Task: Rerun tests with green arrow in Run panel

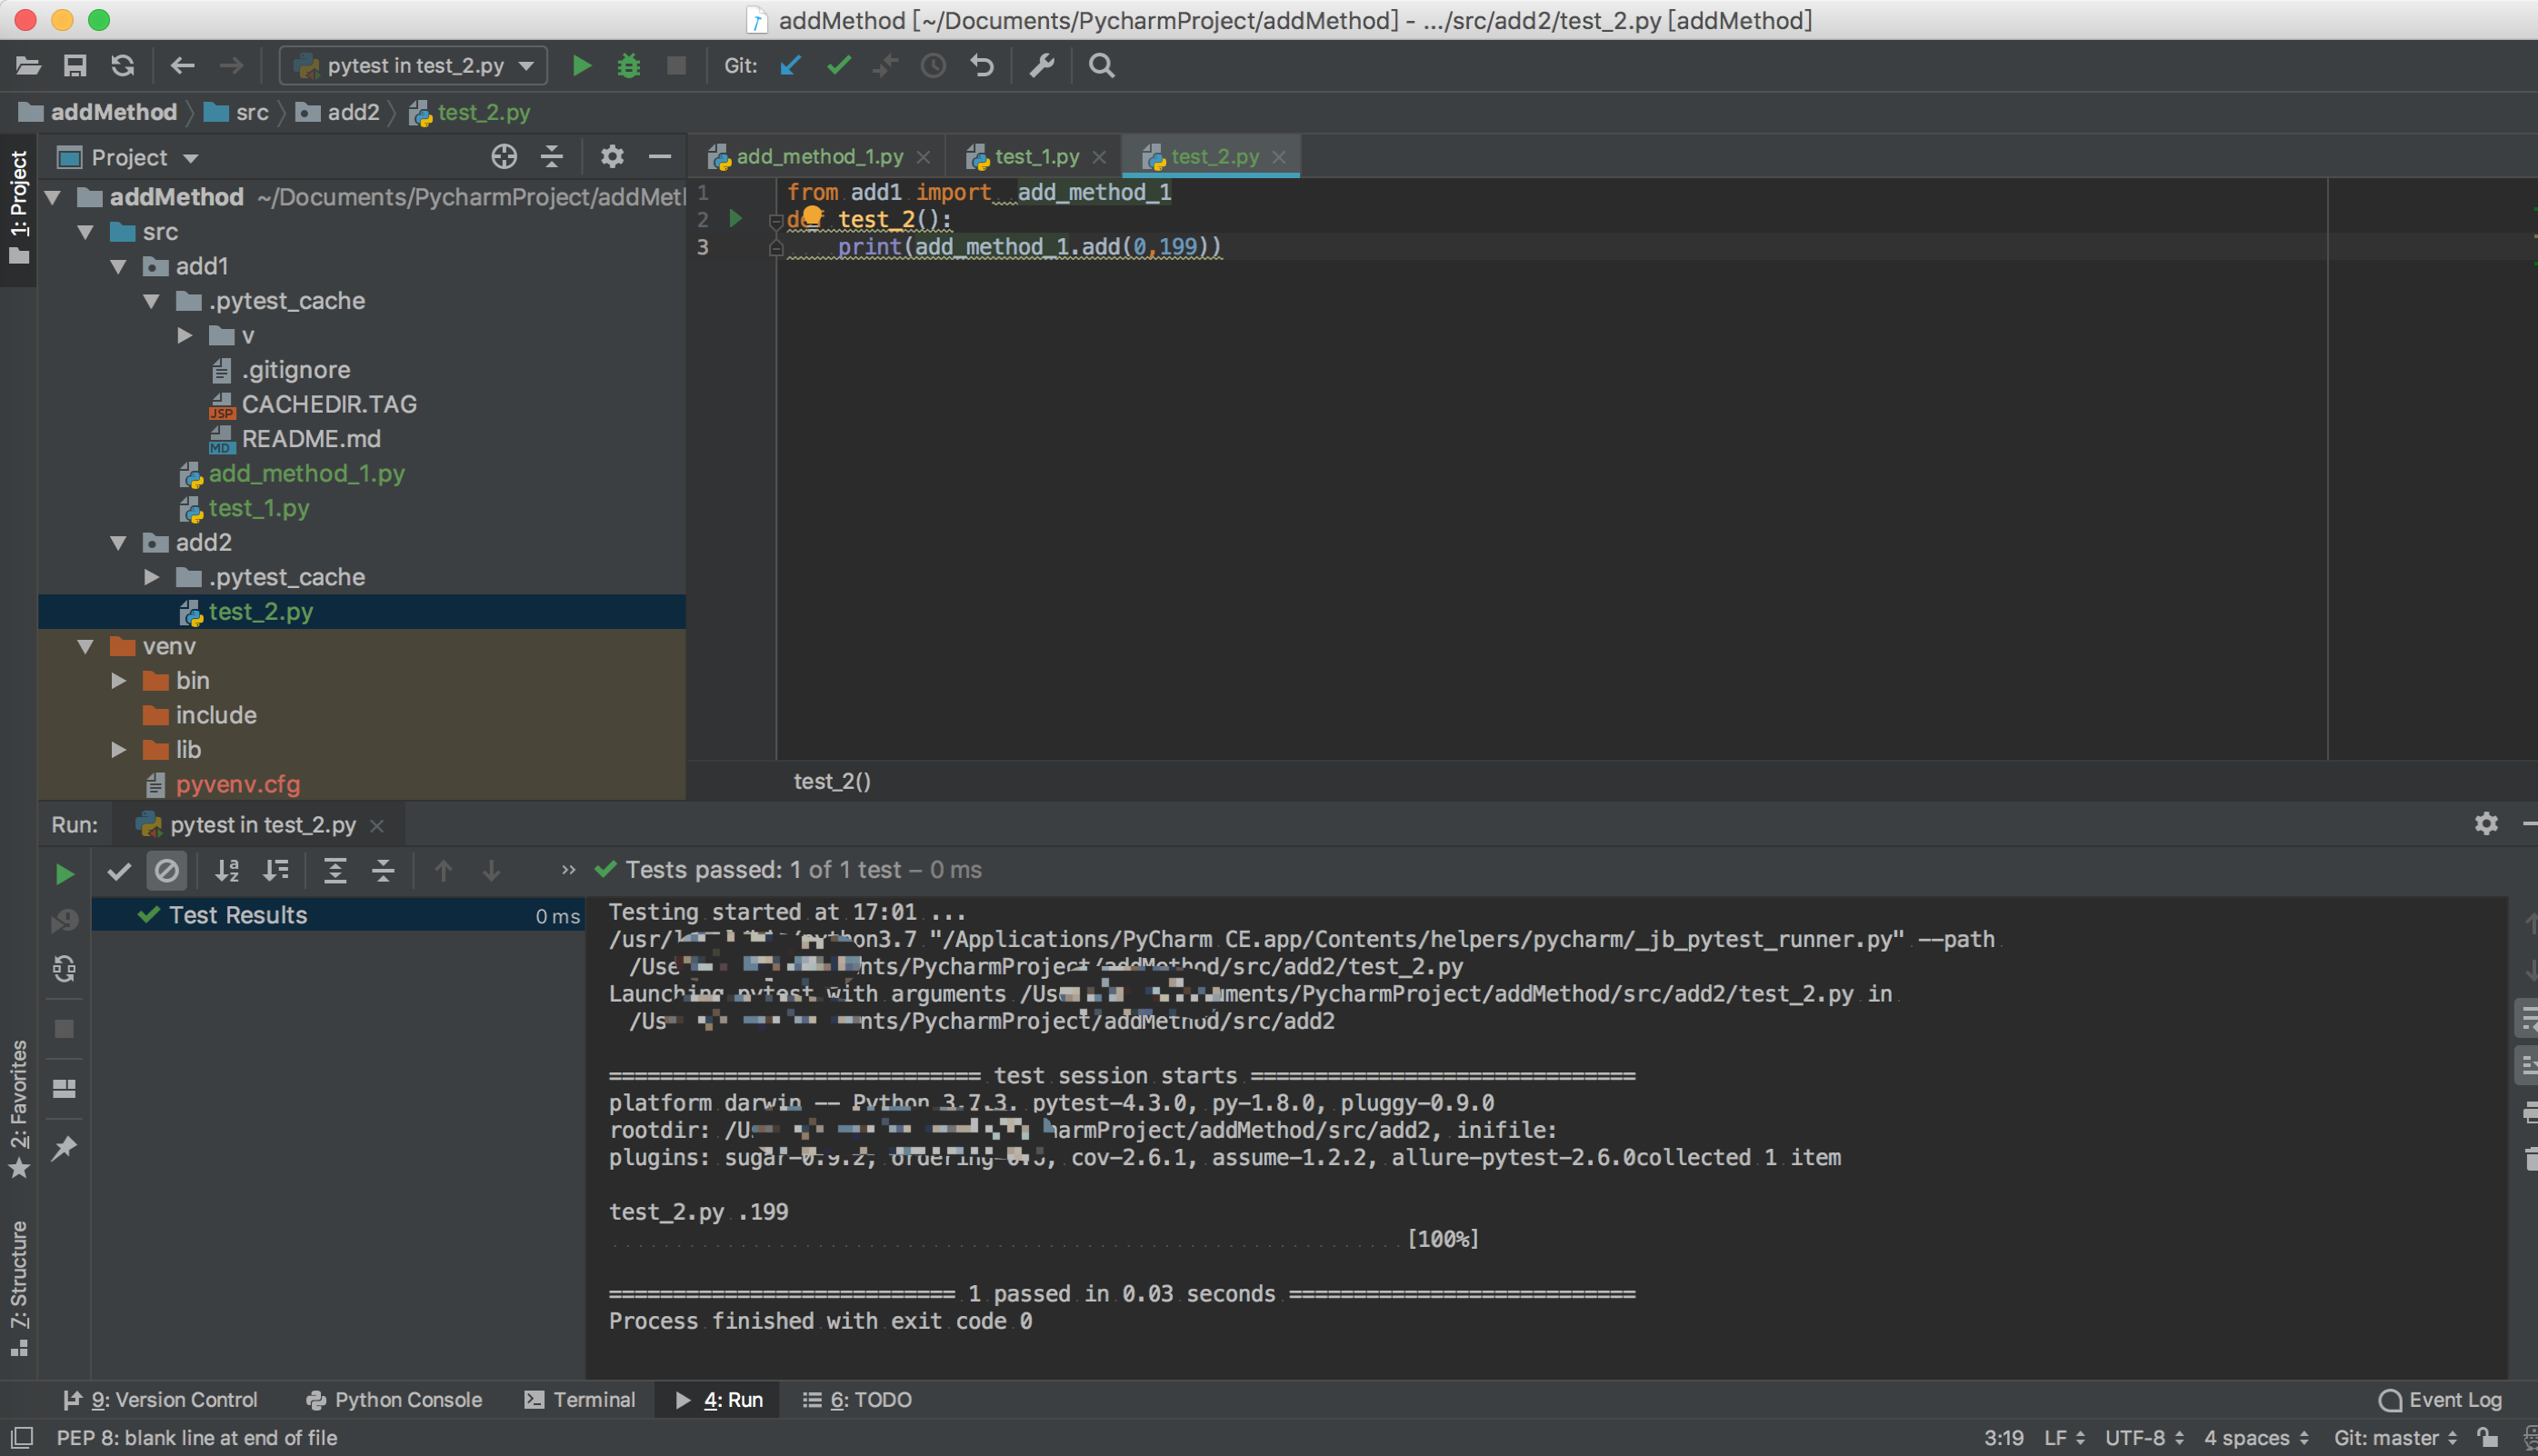Action: (64, 874)
